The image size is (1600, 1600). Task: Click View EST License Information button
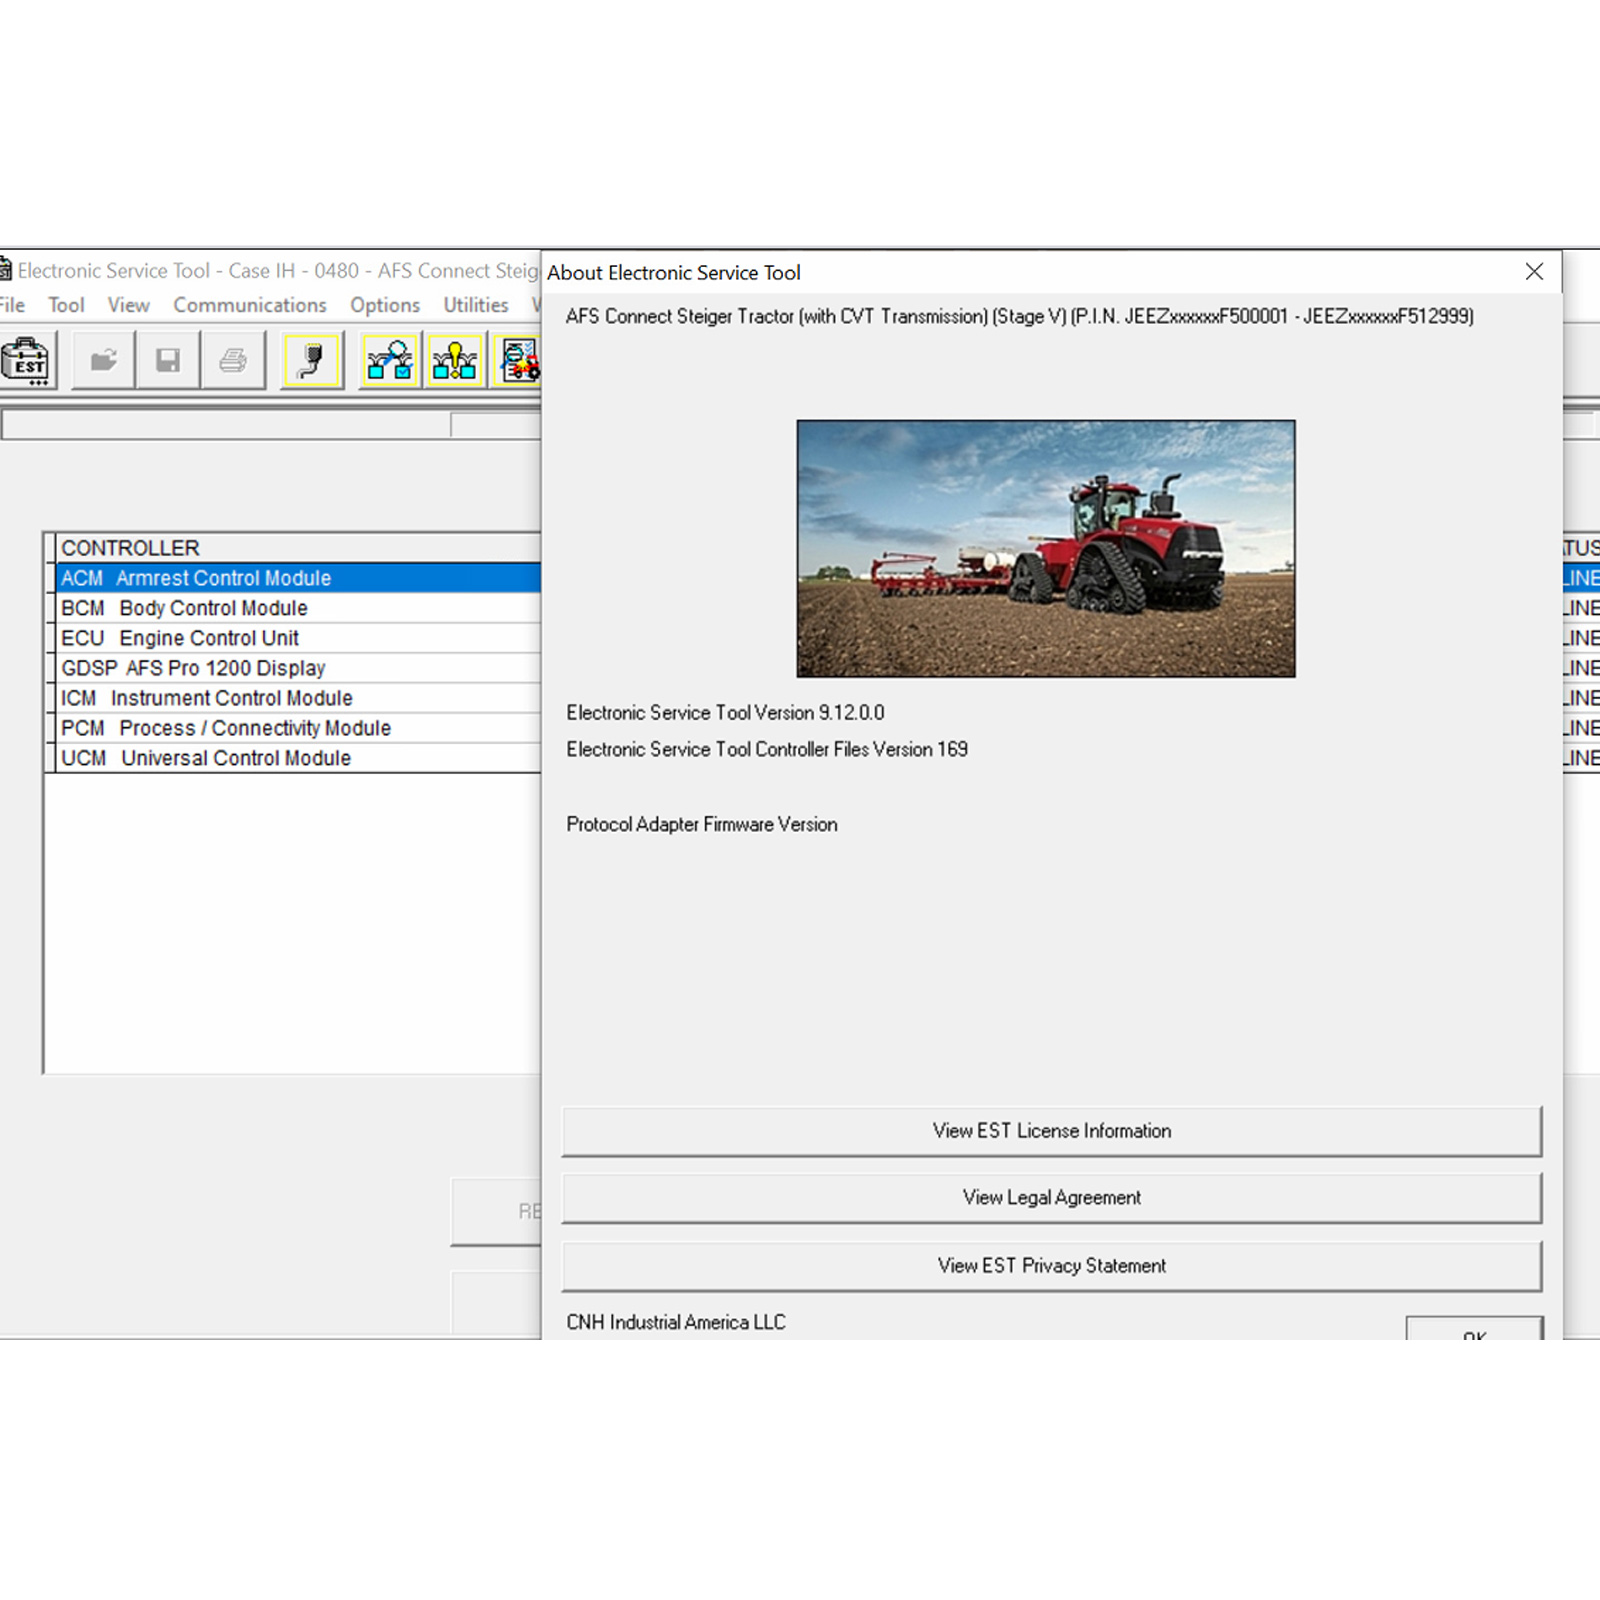1052,1131
